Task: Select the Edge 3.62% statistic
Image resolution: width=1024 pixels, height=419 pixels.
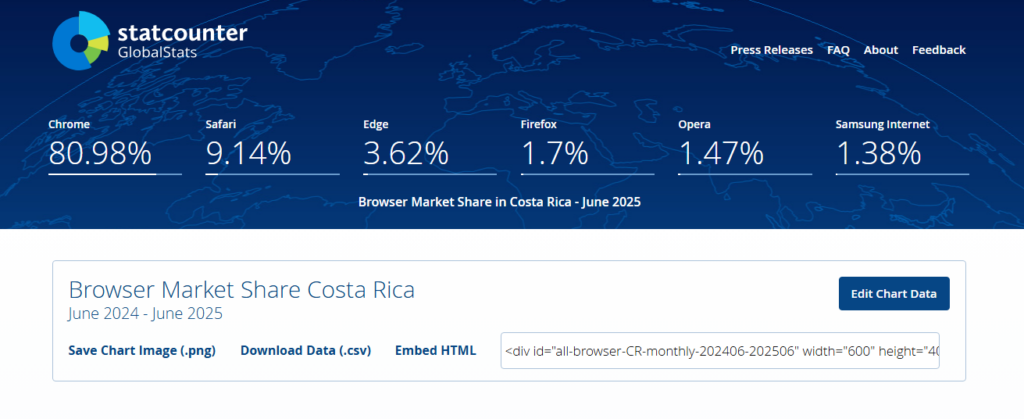Action: point(430,147)
